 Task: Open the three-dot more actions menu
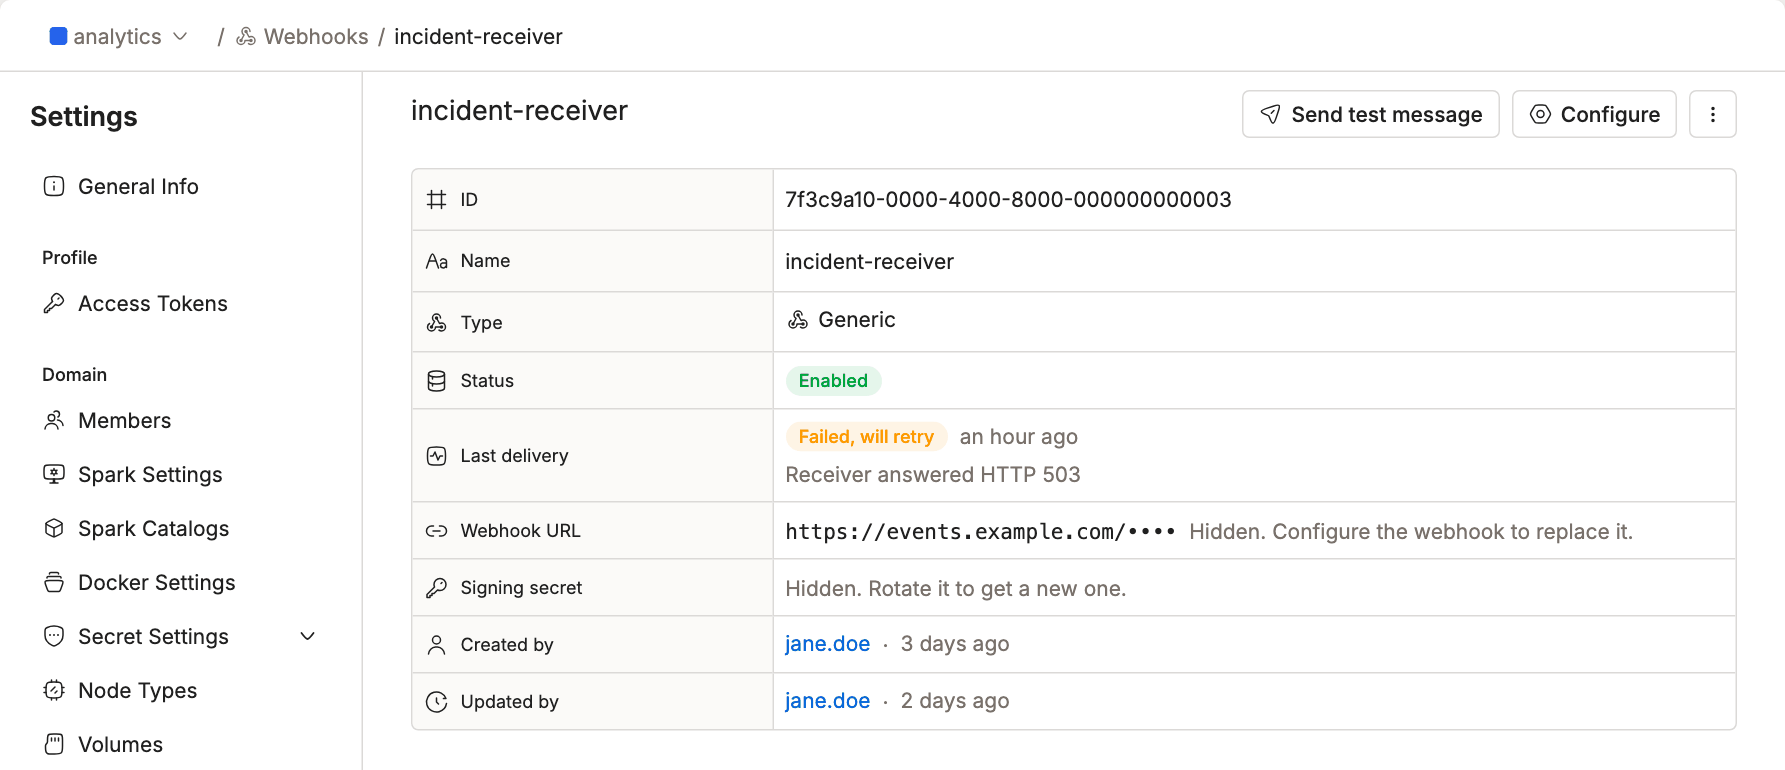click(x=1712, y=114)
